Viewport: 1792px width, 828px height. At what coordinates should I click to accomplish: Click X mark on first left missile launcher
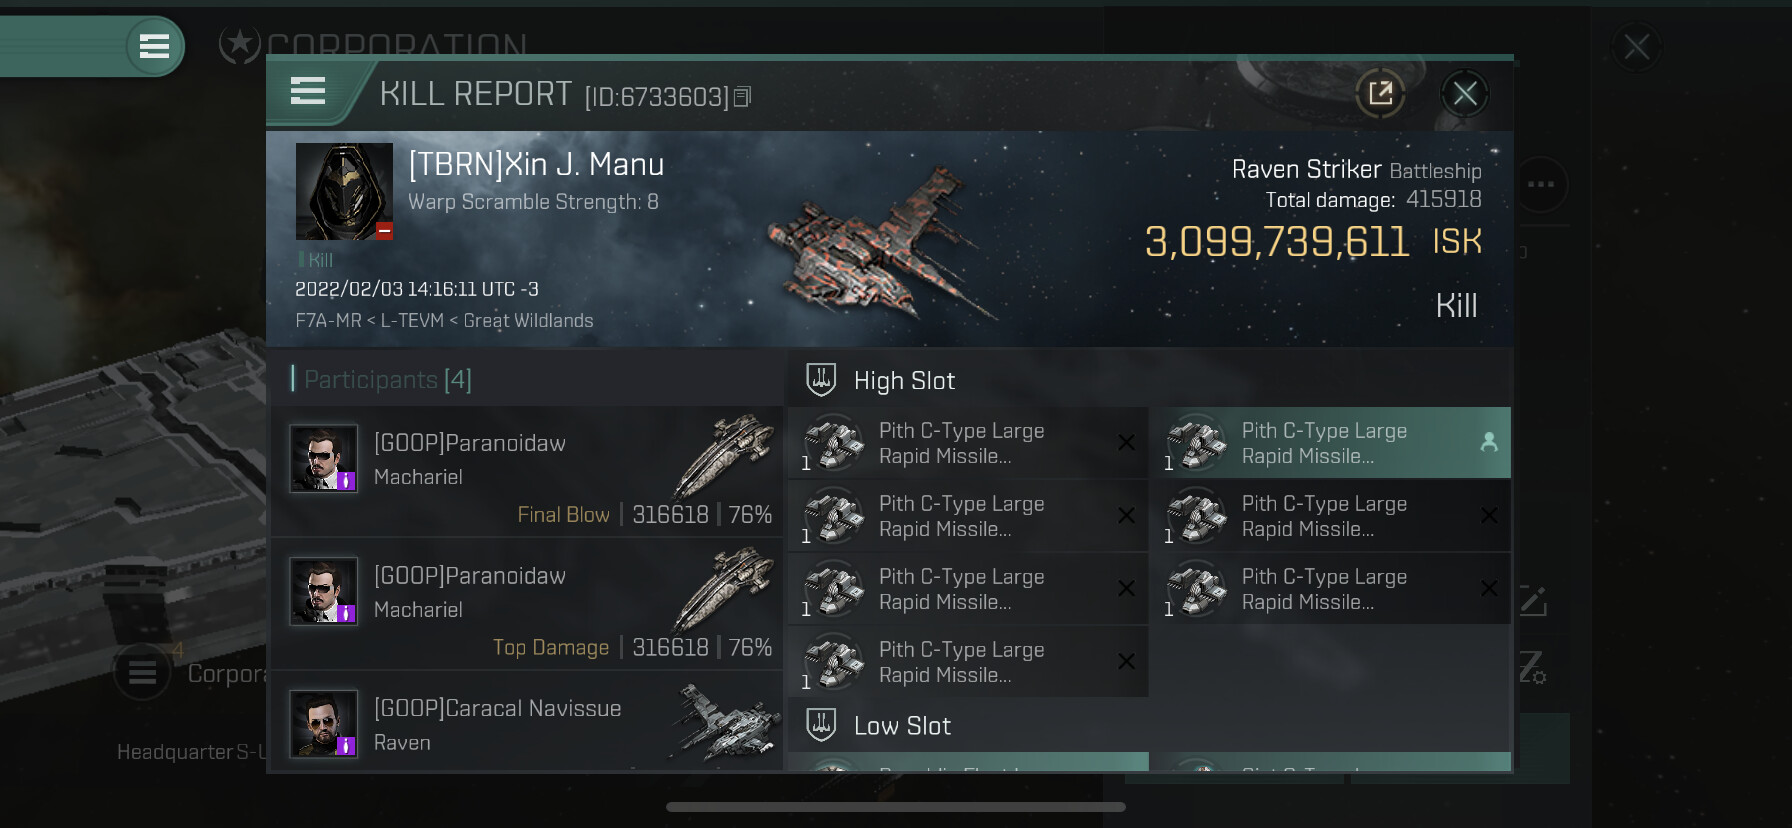(1126, 442)
